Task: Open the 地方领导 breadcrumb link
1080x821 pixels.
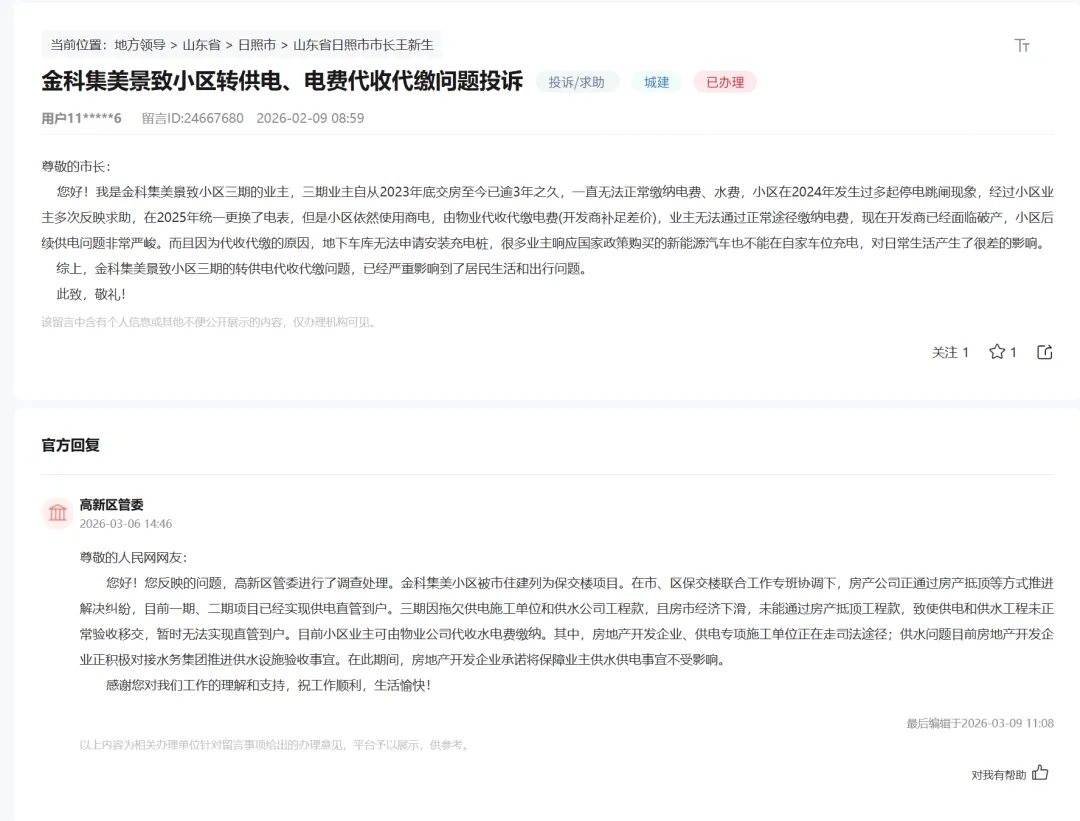Action: 140,45
